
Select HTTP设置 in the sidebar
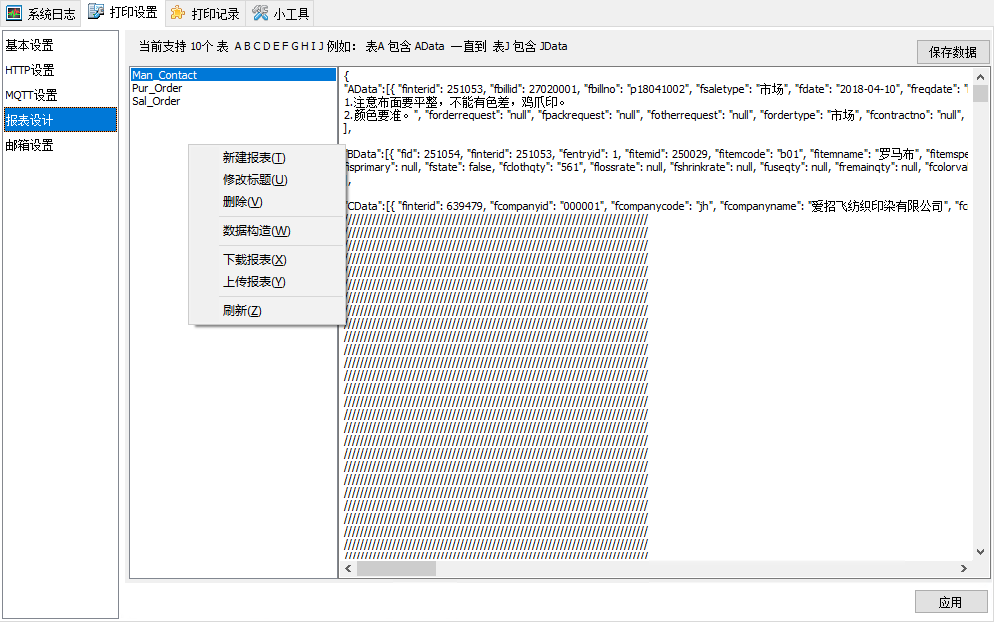tap(60, 70)
